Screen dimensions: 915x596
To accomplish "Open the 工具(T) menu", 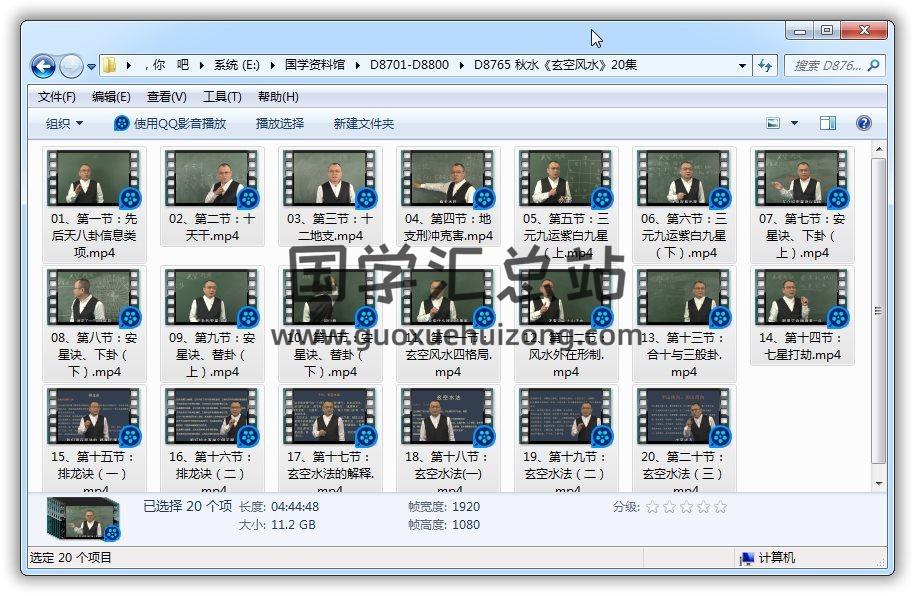I will click(x=222, y=97).
